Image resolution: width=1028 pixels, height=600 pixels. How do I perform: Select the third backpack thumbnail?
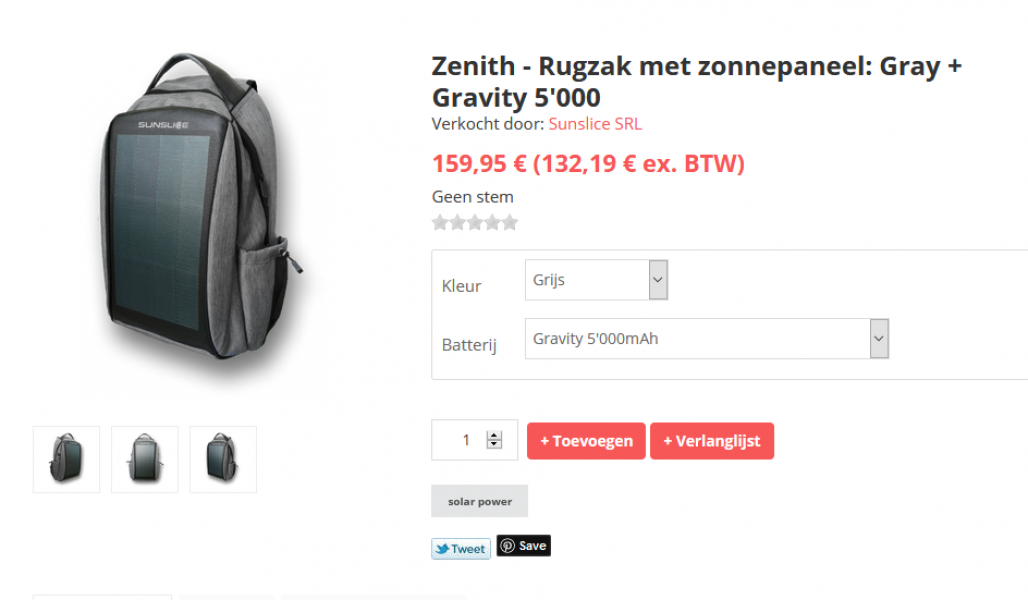[223, 459]
